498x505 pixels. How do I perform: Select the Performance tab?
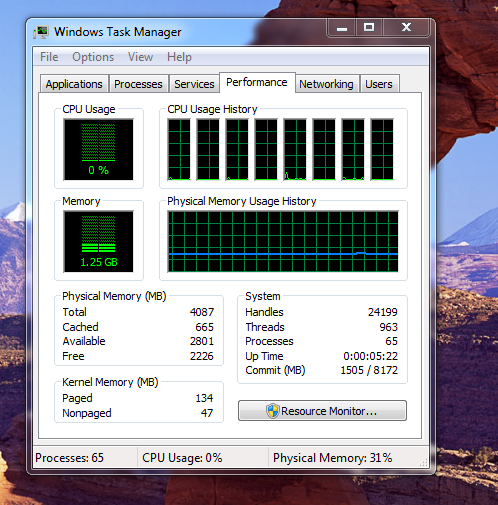click(257, 82)
